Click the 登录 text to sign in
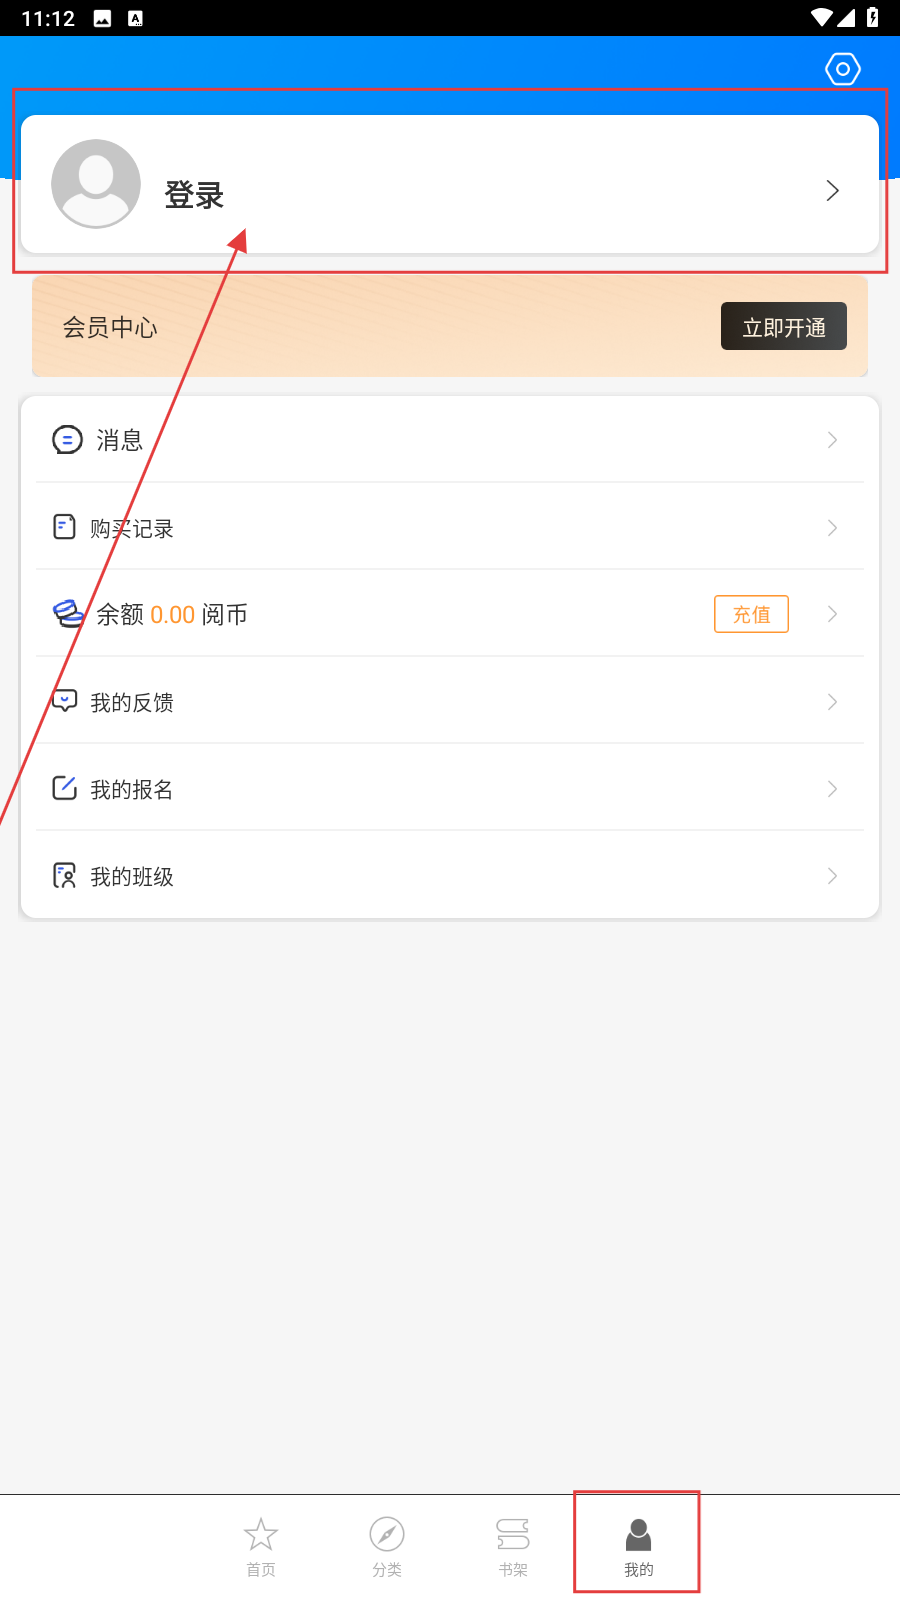 point(194,195)
